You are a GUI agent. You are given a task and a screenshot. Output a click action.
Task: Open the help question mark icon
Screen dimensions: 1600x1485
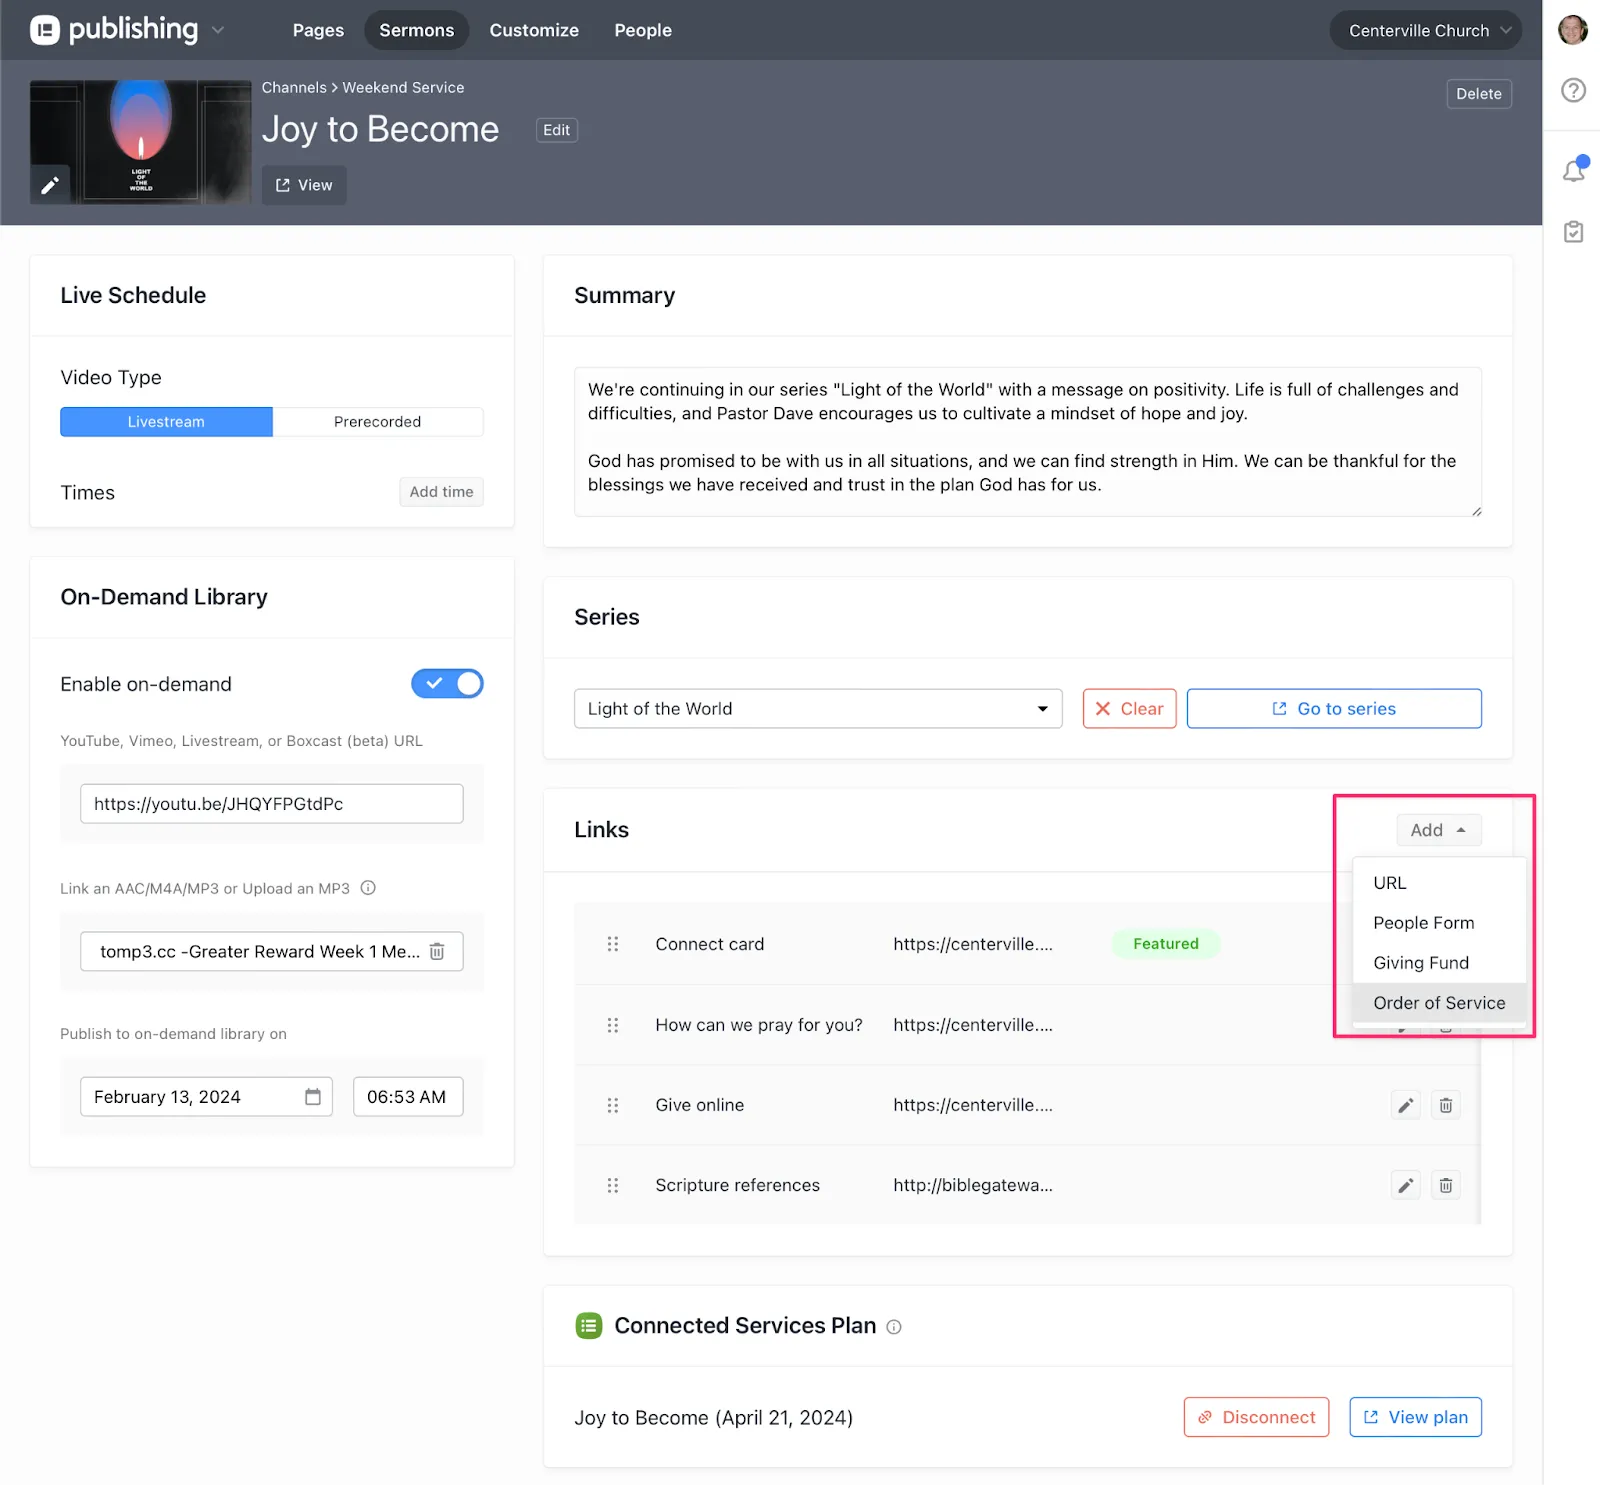[1573, 91]
